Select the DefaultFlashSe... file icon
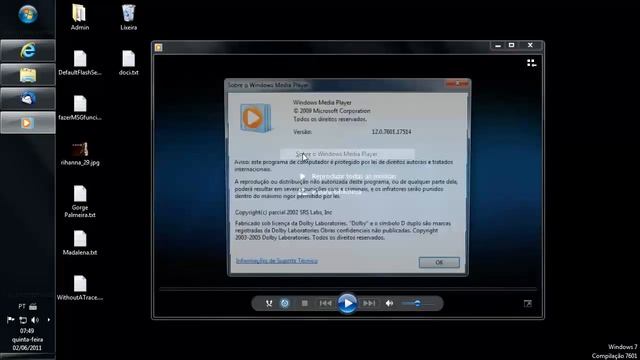Viewport: 640px width, 360px height. pyautogui.click(x=80, y=63)
